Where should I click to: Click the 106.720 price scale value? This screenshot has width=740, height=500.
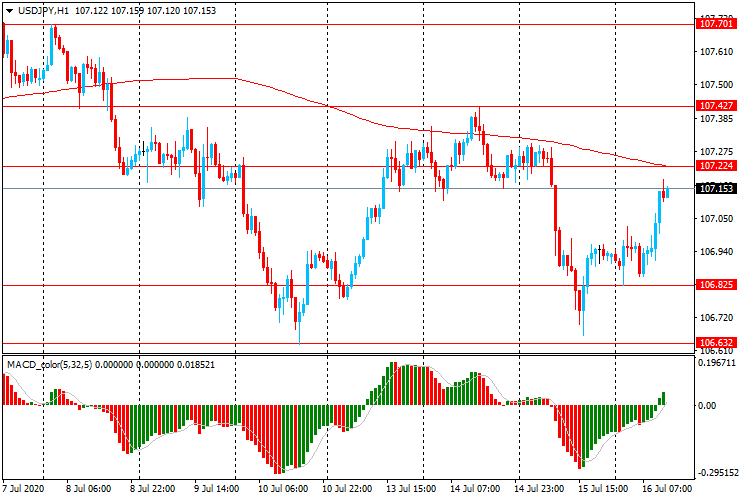(x=716, y=318)
